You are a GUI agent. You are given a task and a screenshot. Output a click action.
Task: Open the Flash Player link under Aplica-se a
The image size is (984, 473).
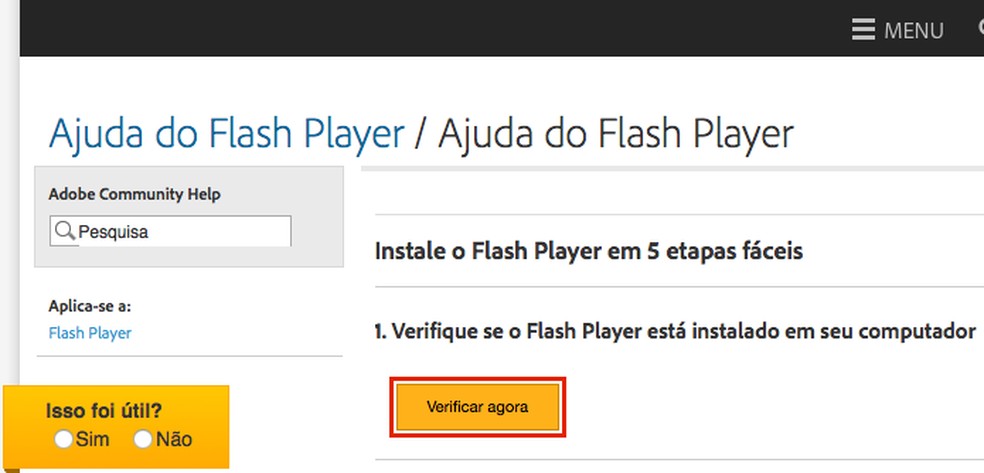[89, 333]
